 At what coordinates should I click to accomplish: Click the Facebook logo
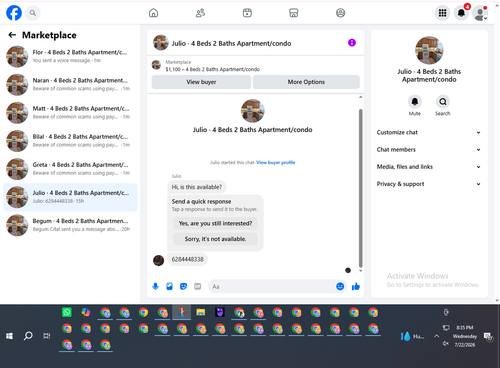[x=14, y=13]
